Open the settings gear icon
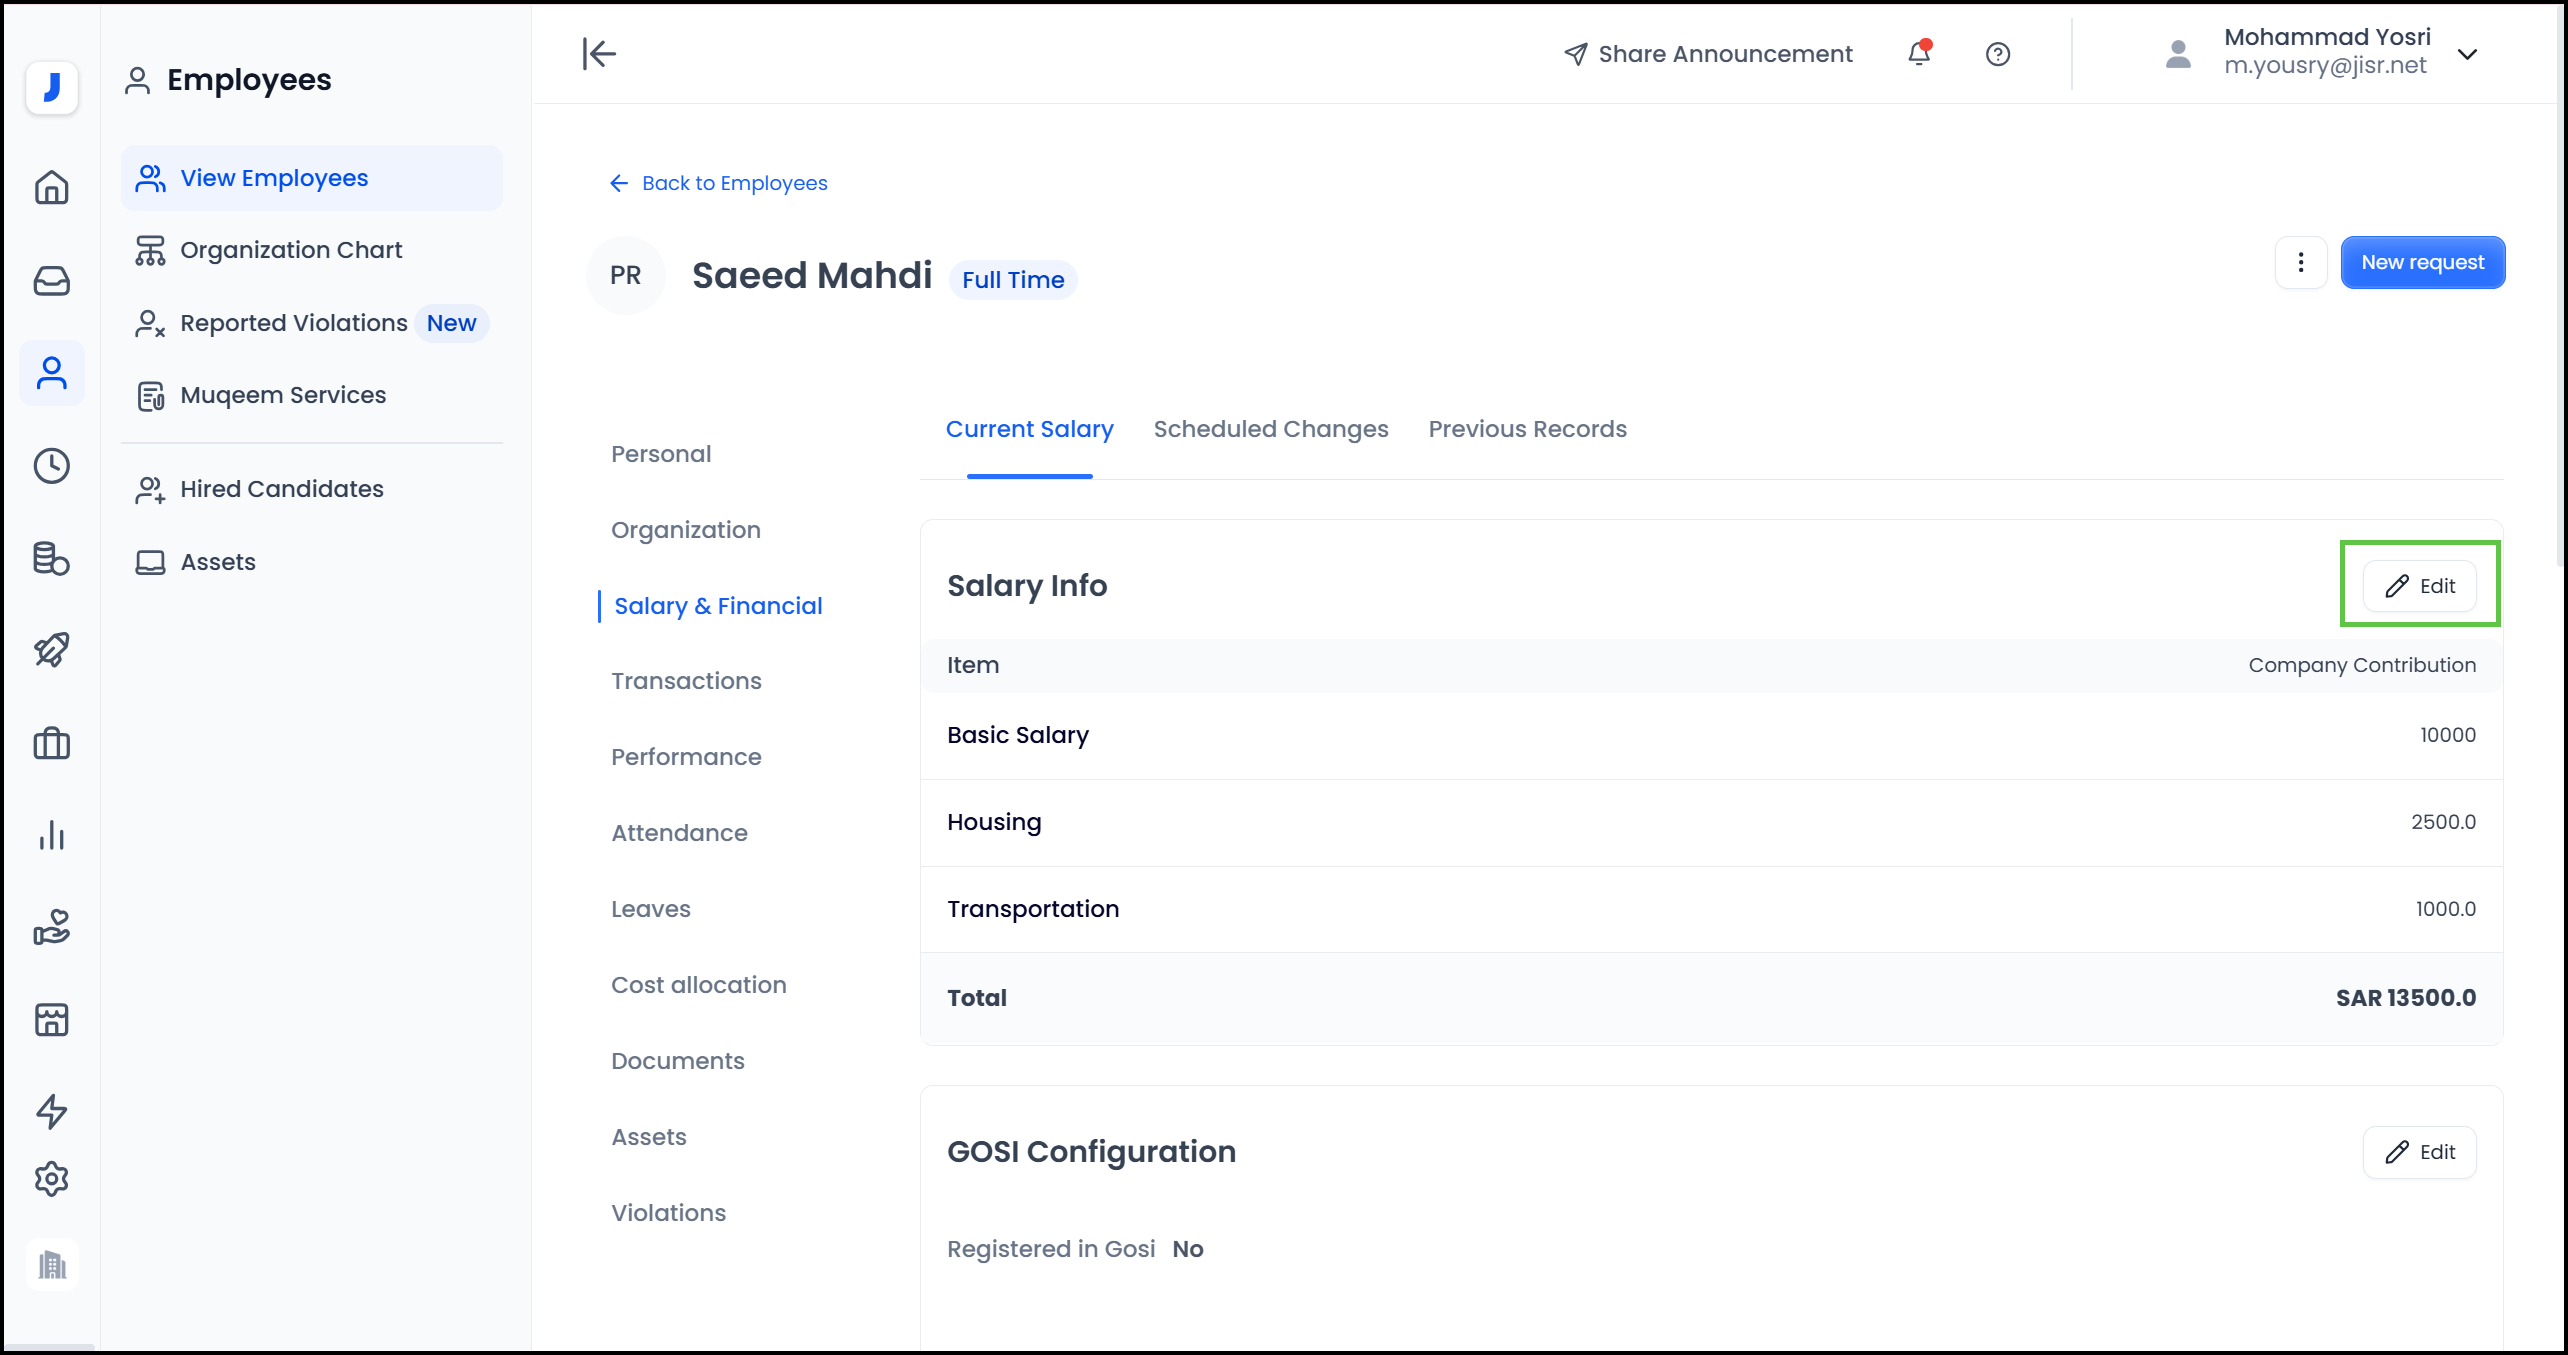 (x=52, y=1179)
